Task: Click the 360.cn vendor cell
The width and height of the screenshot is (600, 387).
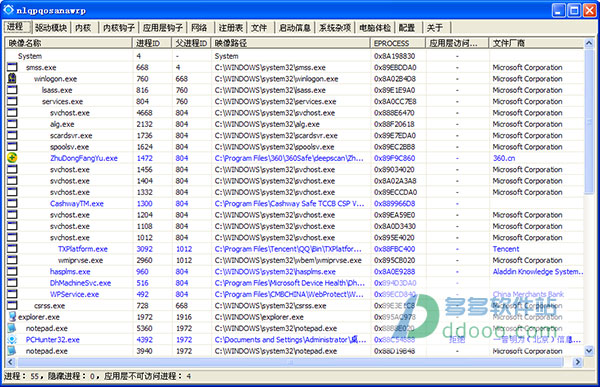Action: [504, 158]
